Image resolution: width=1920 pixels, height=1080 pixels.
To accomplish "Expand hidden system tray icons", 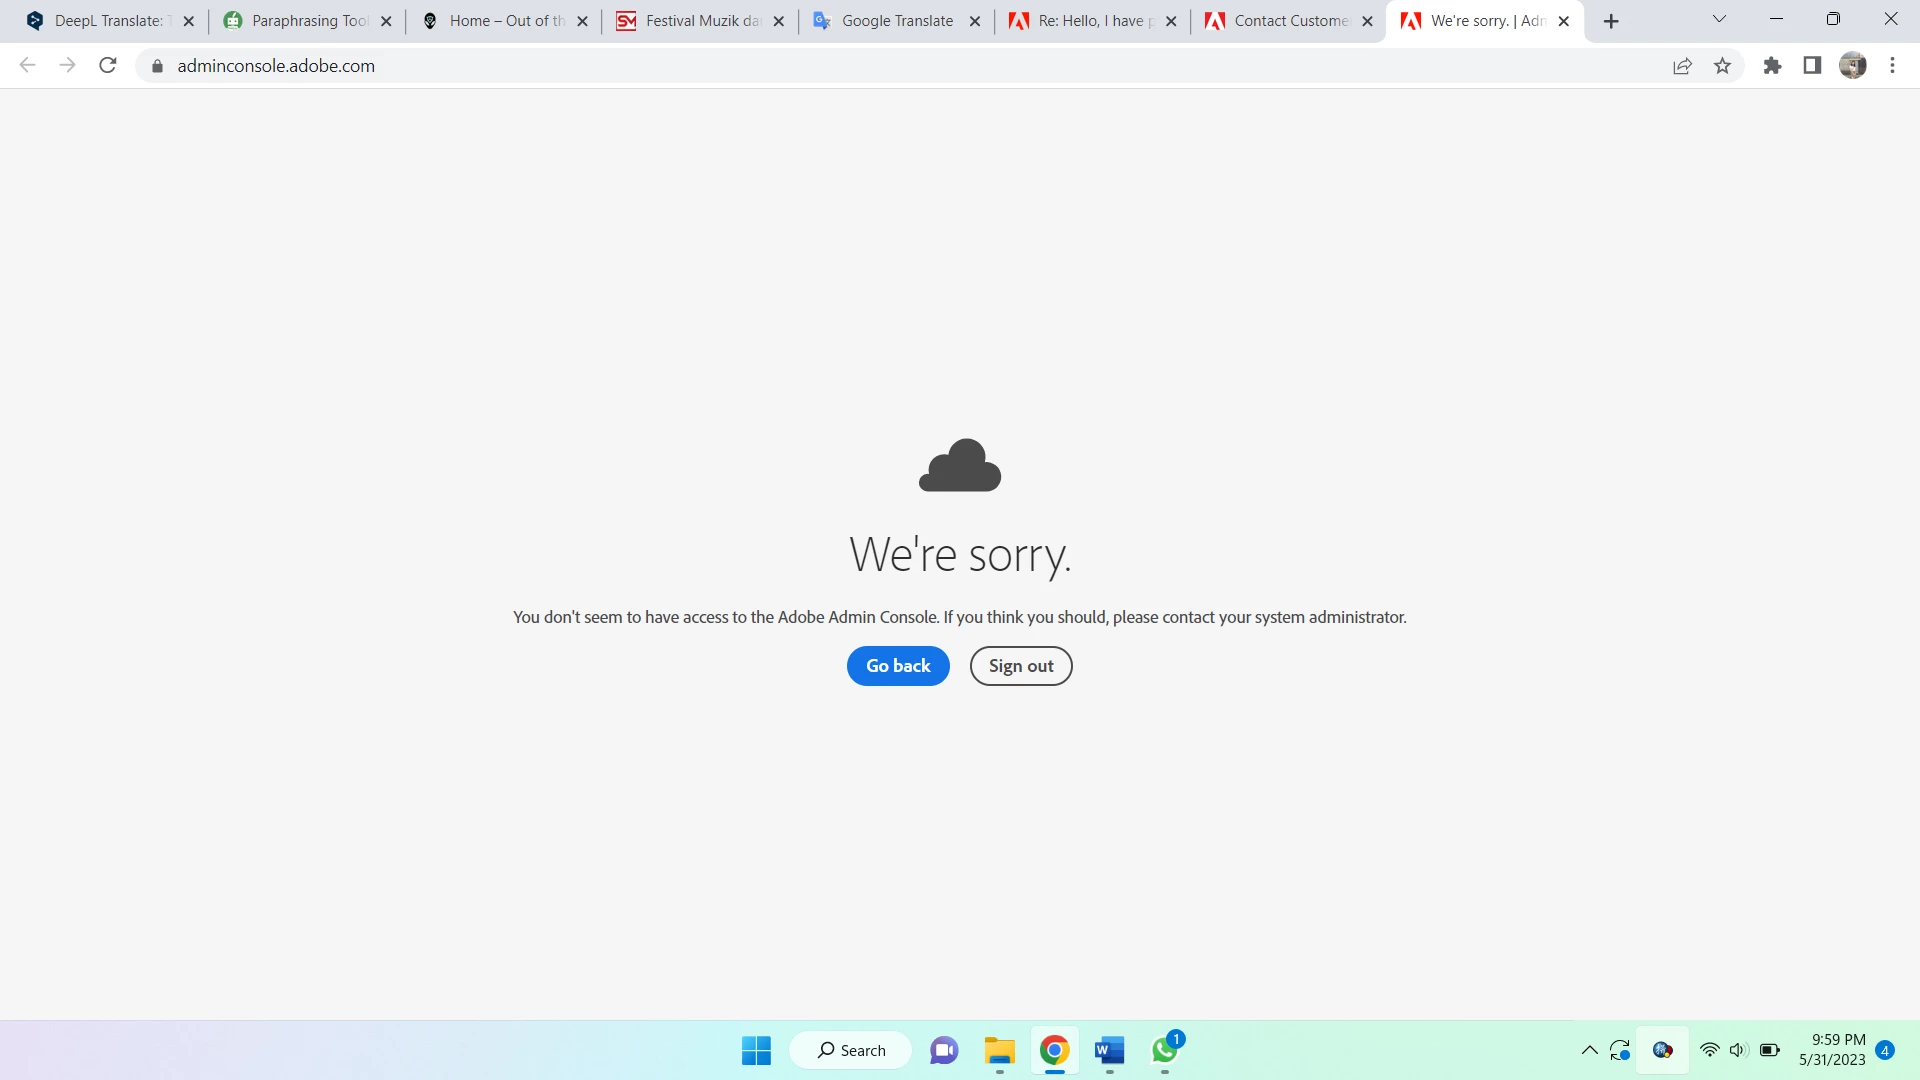I will tap(1589, 1050).
